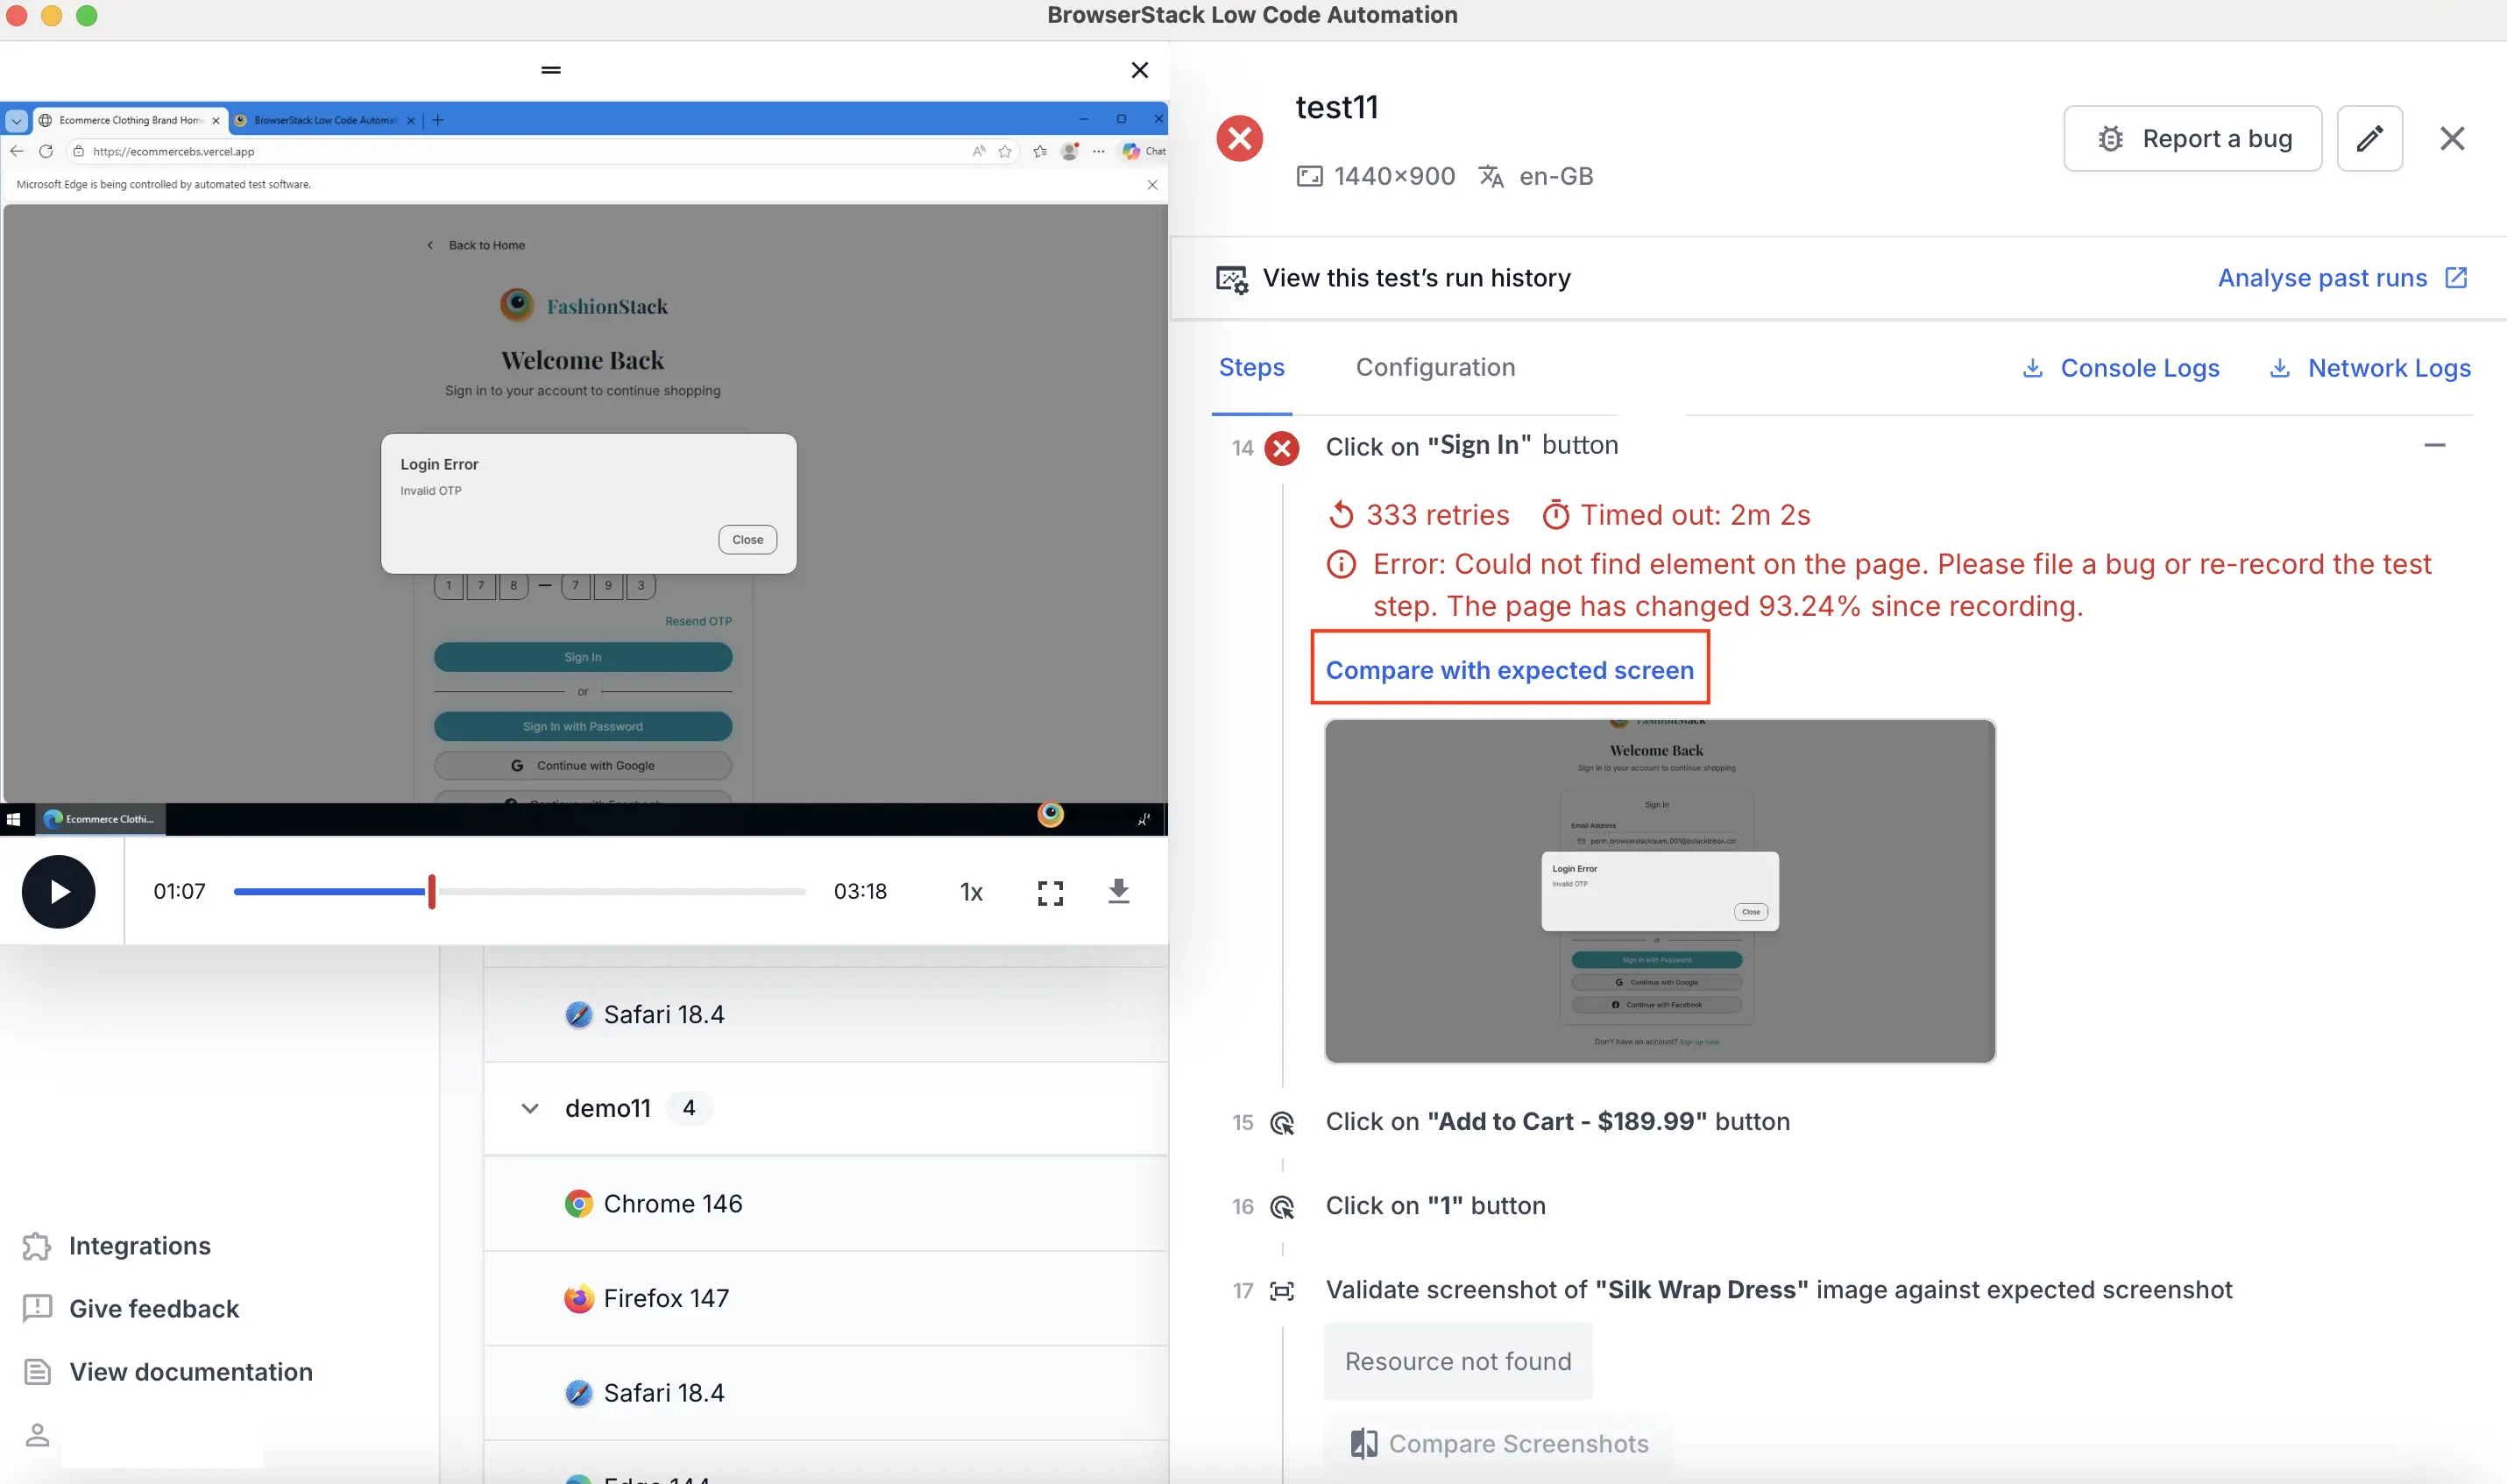This screenshot has width=2507, height=1484.
Task: Click Ecommerce Clothi... taskbar item
Action: point(100,819)
